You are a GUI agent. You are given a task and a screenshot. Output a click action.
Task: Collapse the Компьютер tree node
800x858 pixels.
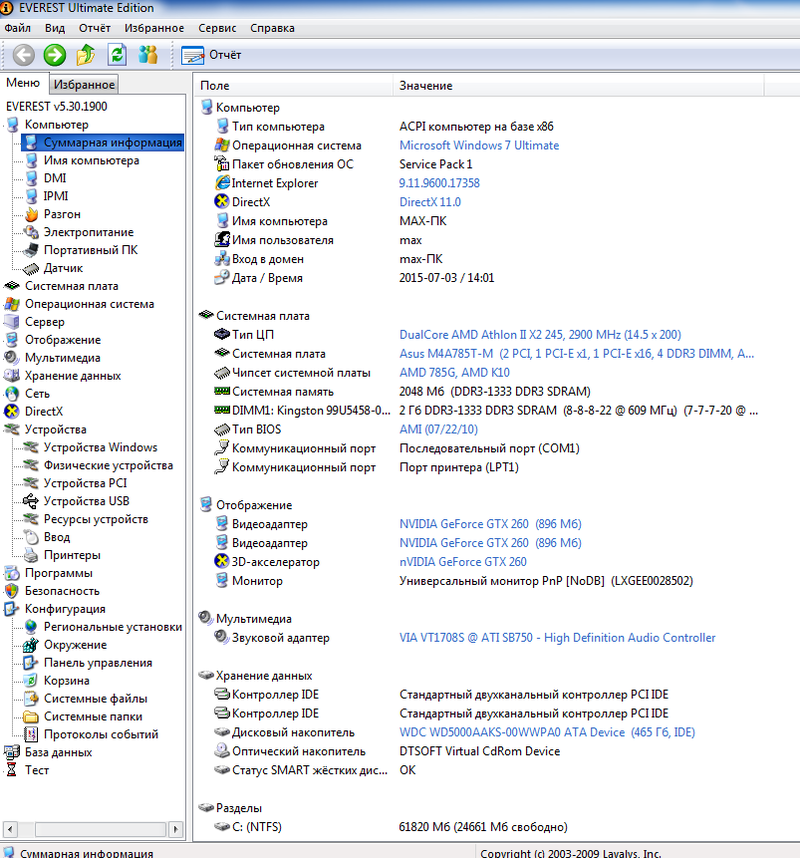pos(5,125)
